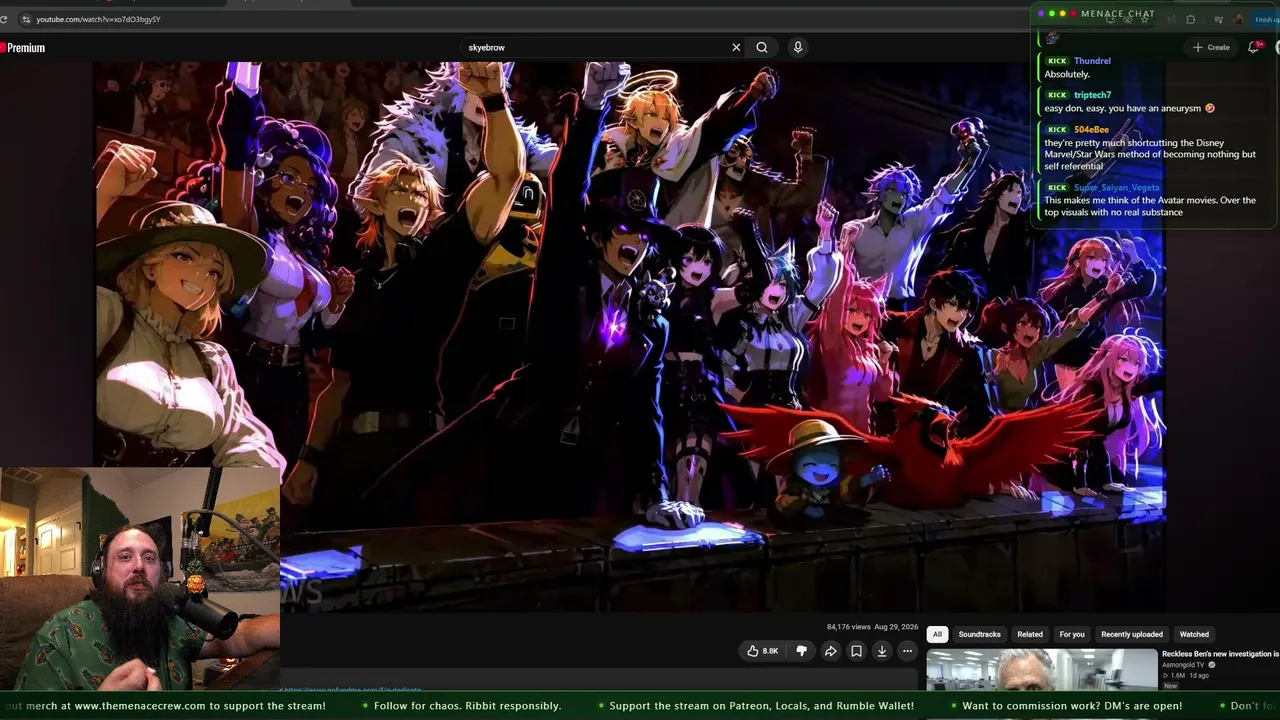Click the Create button
The image size is (1280, 720).
click(x=1211, y=47)
